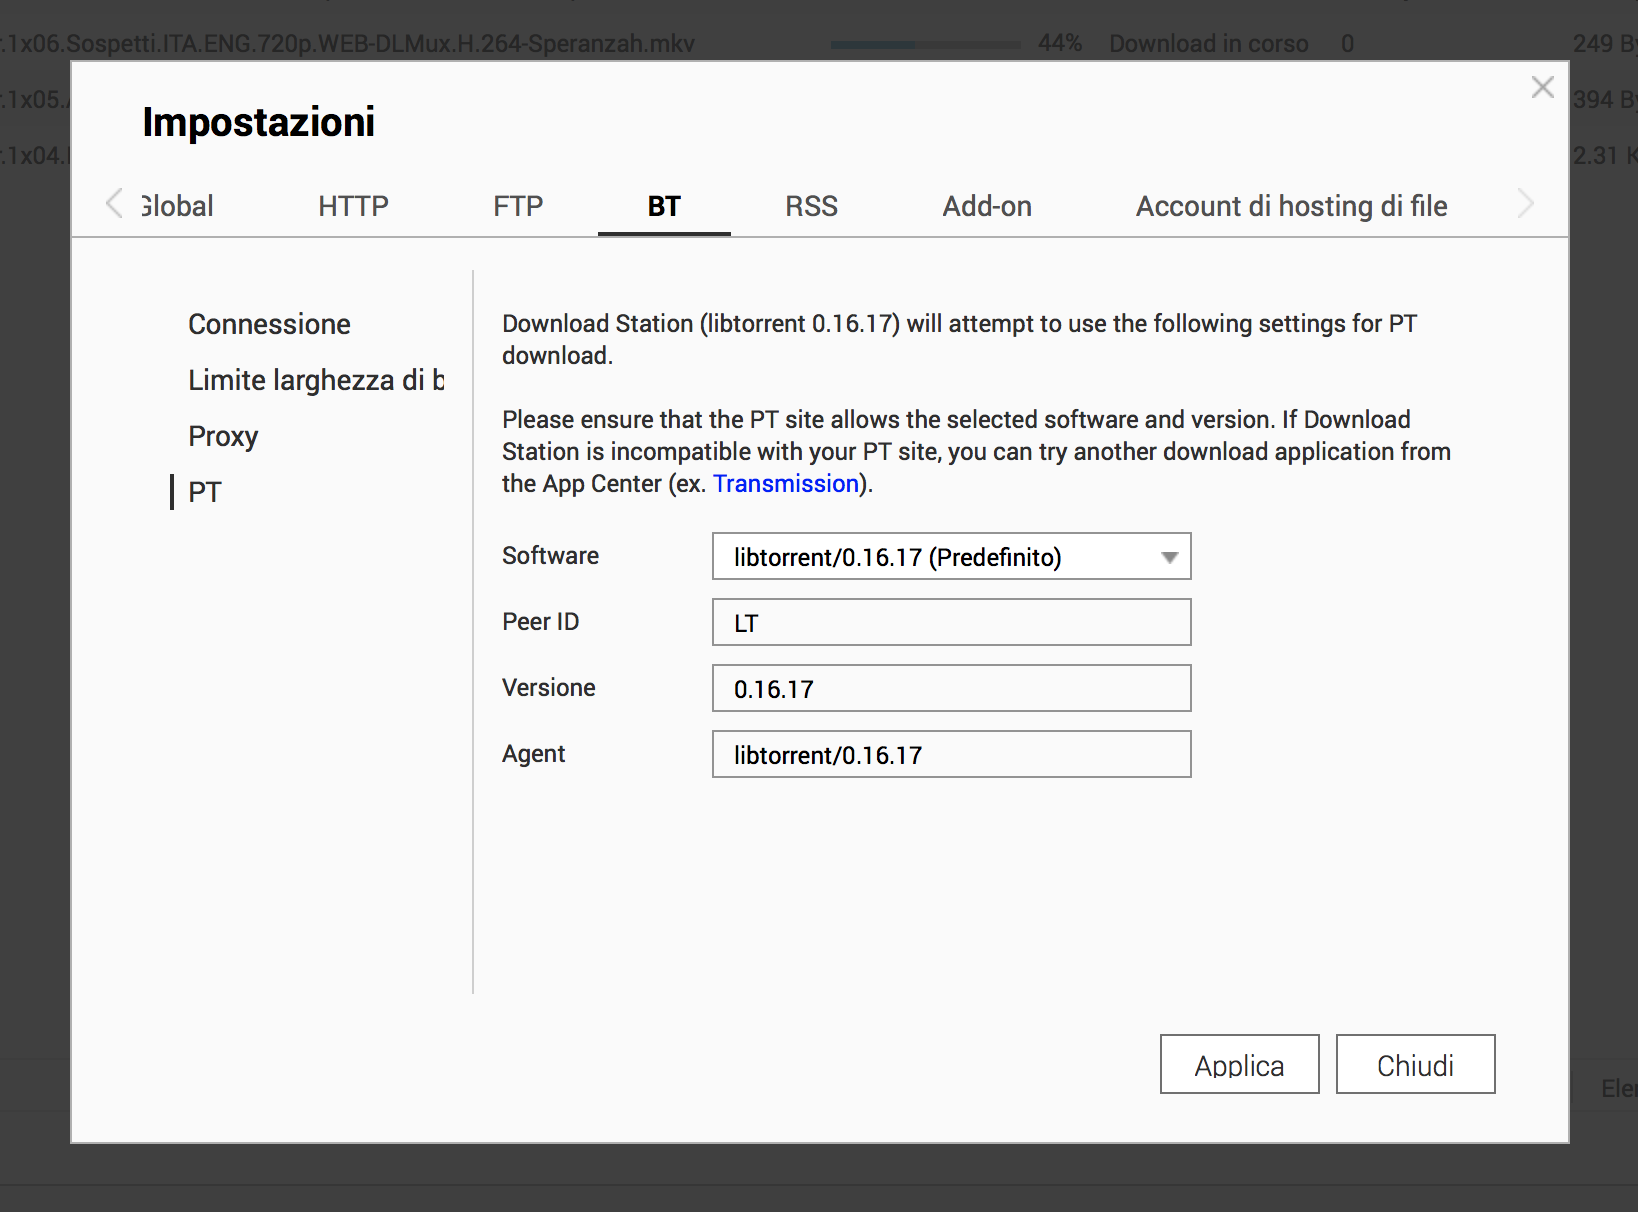Expand the Software dropdown arrow
1638x1212 pixels.
coord(1168,557)
